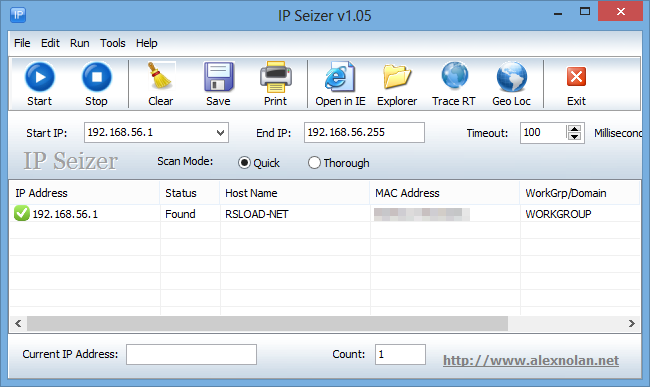Expand the Start IP dropdown
The image size is (650, 387).
tap(221, 133)
